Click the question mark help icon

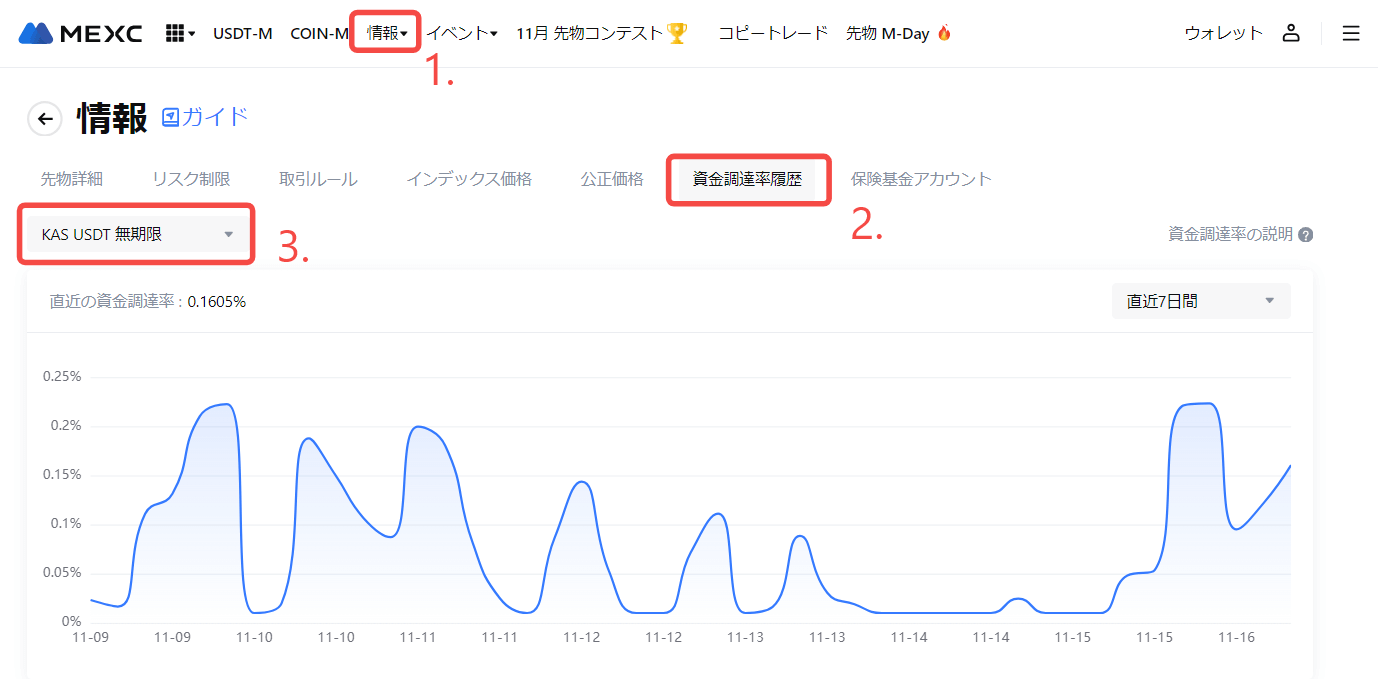[x=1305, y=235]
